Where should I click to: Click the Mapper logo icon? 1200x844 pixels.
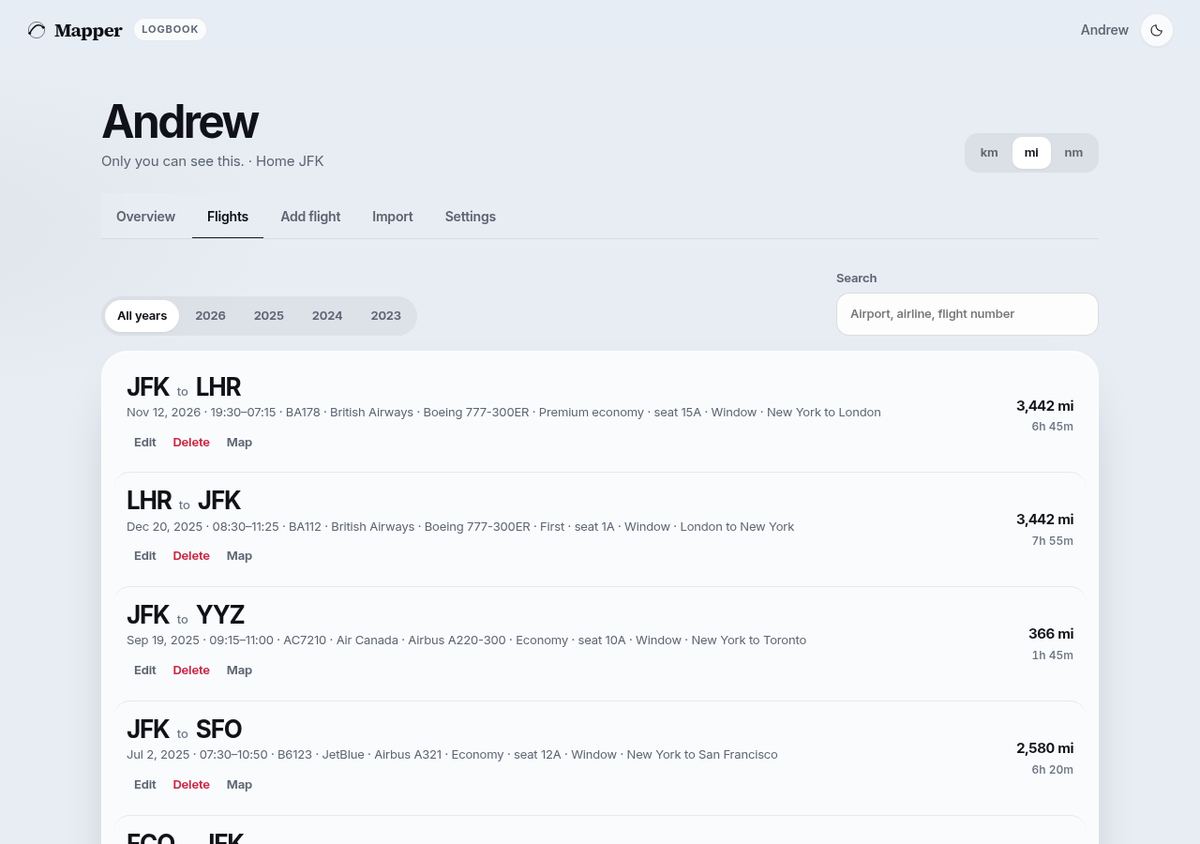37,30
